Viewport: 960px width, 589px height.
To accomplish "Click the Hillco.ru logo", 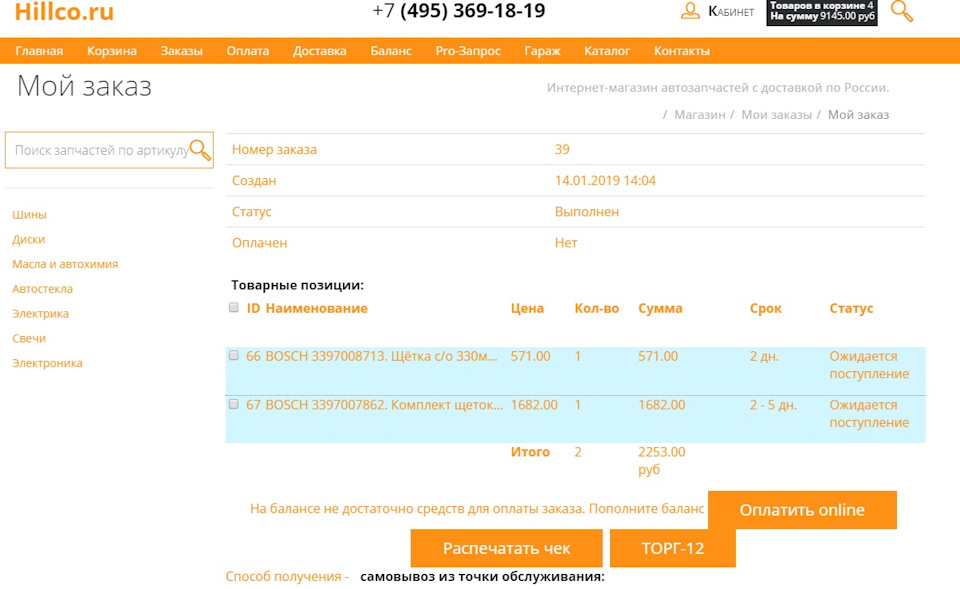I will tap(62, 13).
